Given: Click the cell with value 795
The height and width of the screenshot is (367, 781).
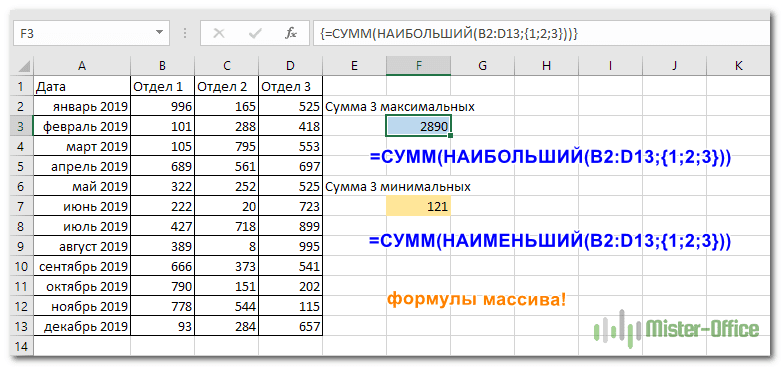Looking at the screenshot, I should pos(226,146).
